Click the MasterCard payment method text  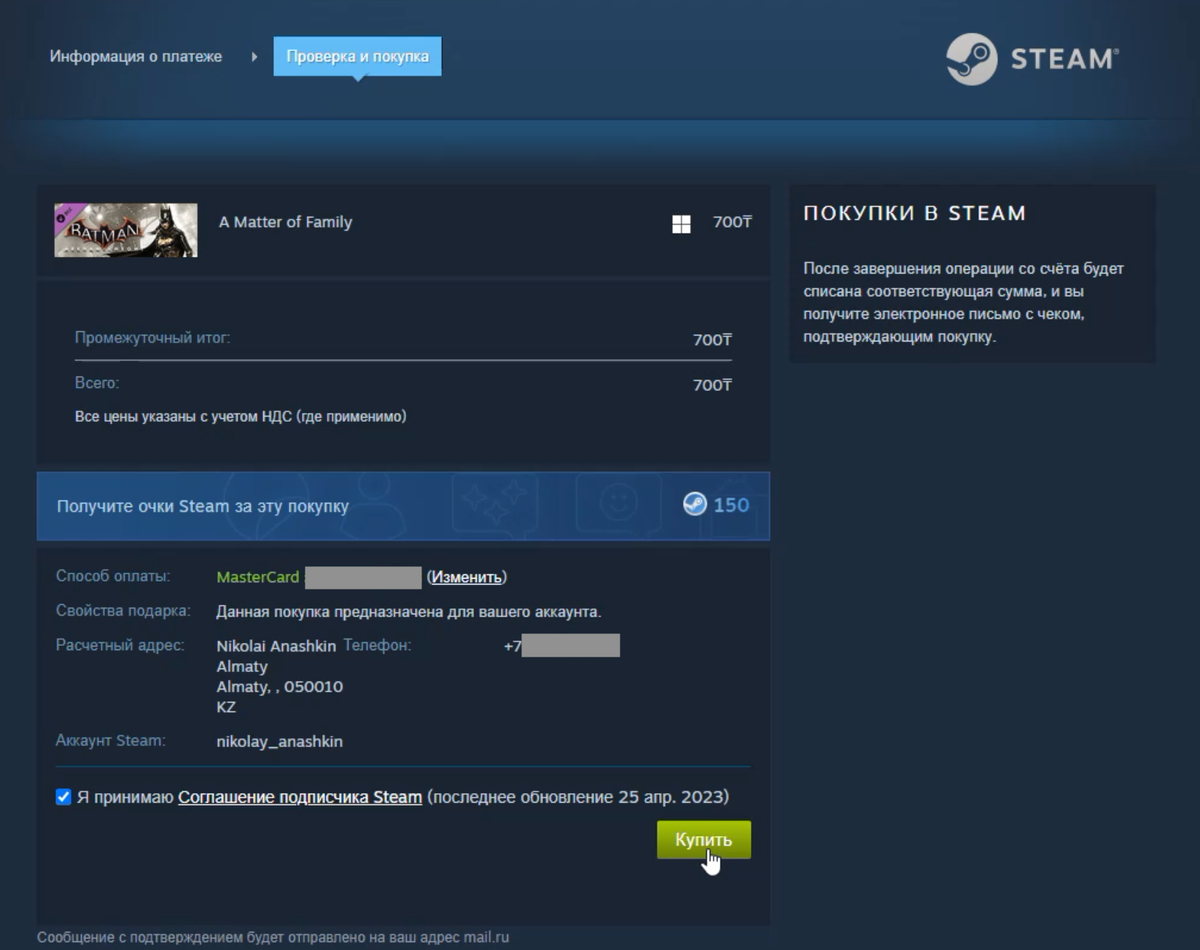click(x=258, y=577)
